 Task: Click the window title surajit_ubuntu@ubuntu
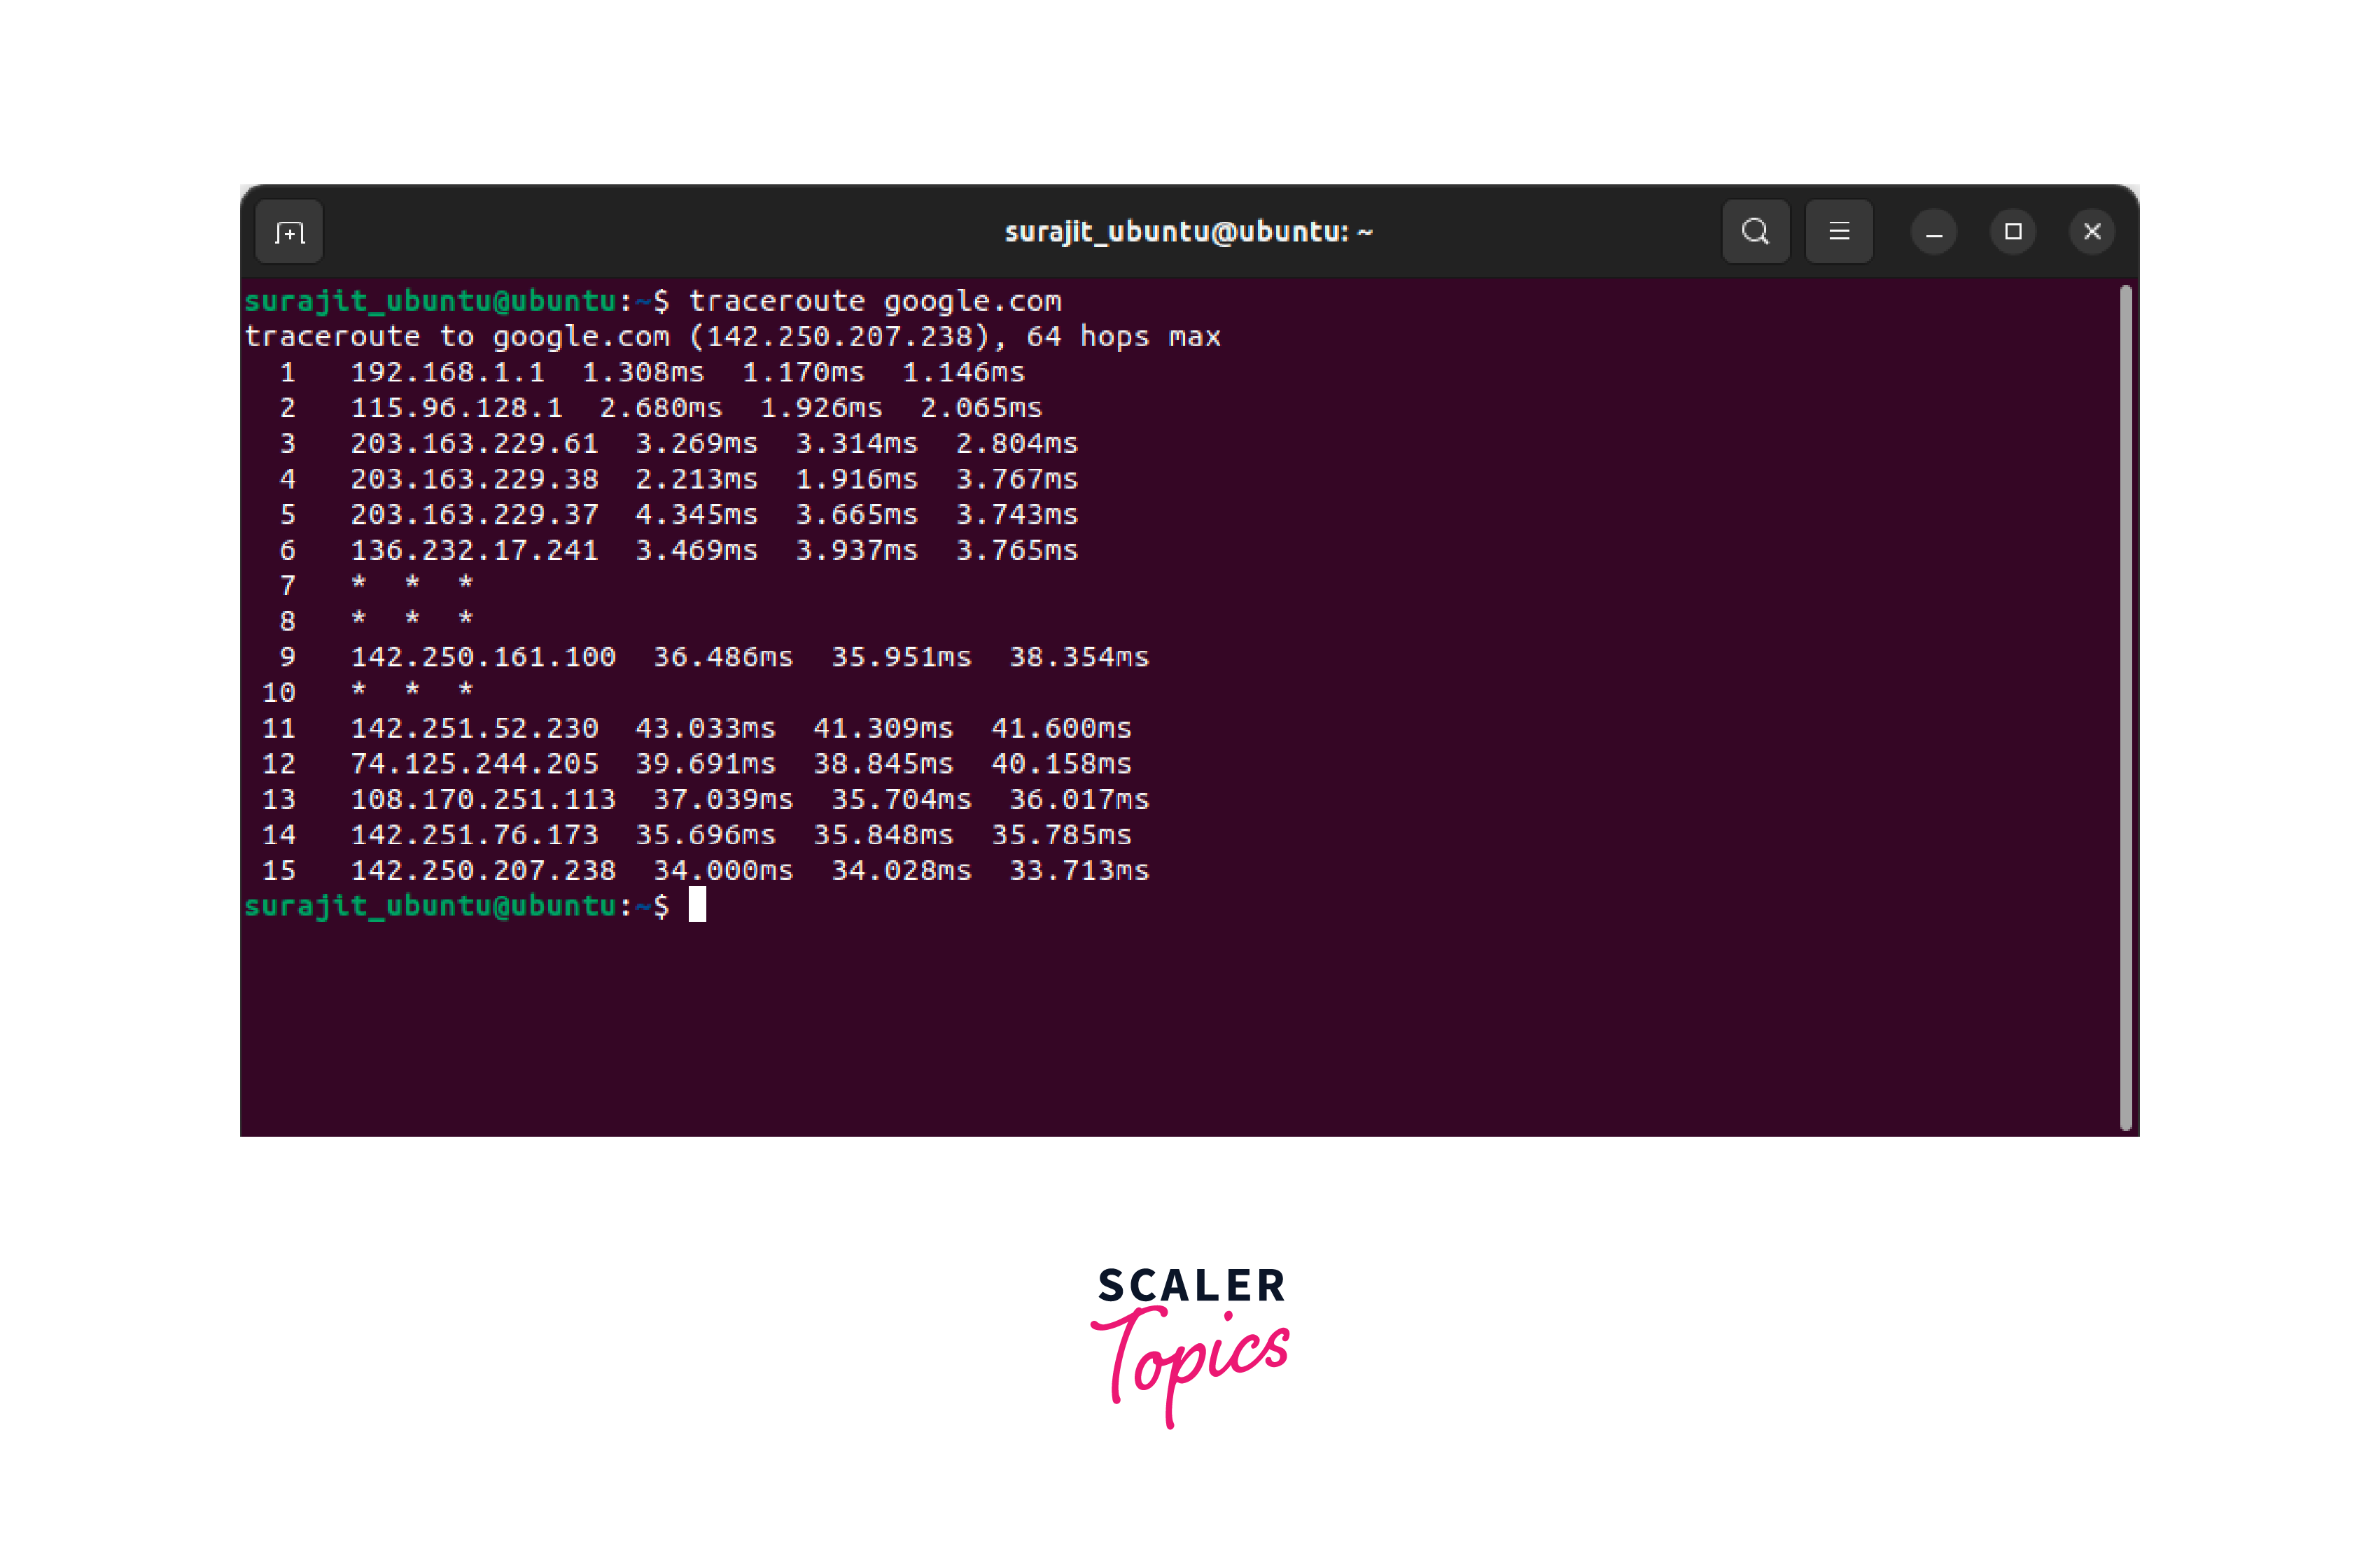[1188, 232]
